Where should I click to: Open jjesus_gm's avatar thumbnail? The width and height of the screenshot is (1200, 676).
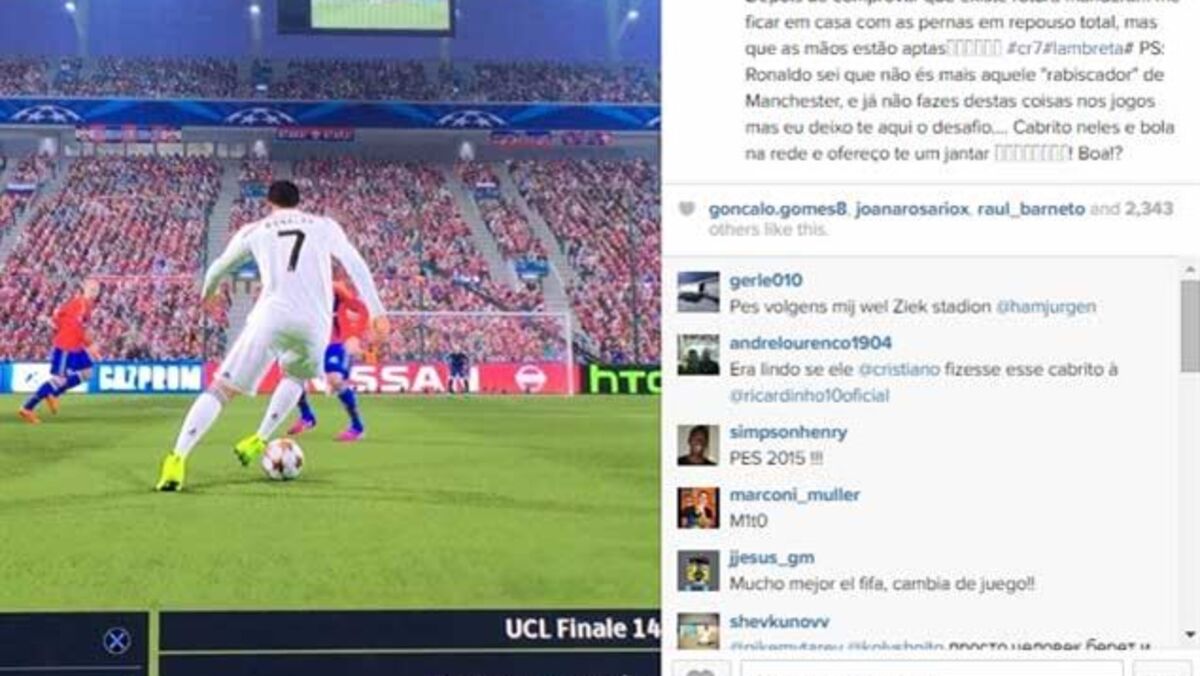[x=698, y=570]
